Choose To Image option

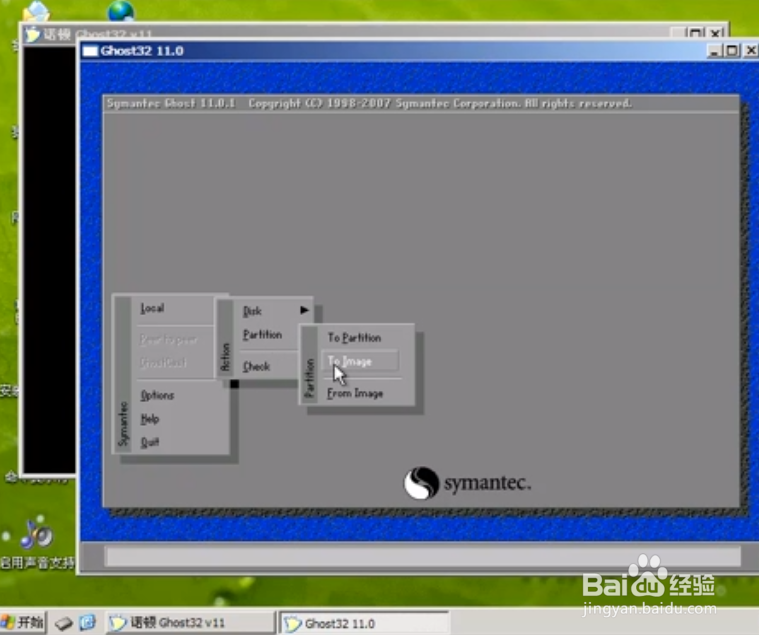361,361
